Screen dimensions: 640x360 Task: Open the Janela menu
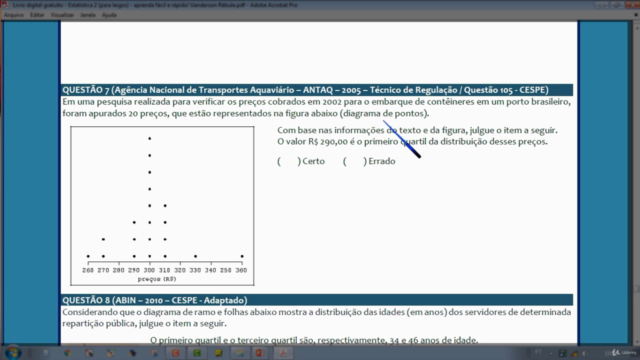click(x=88, y=15)
